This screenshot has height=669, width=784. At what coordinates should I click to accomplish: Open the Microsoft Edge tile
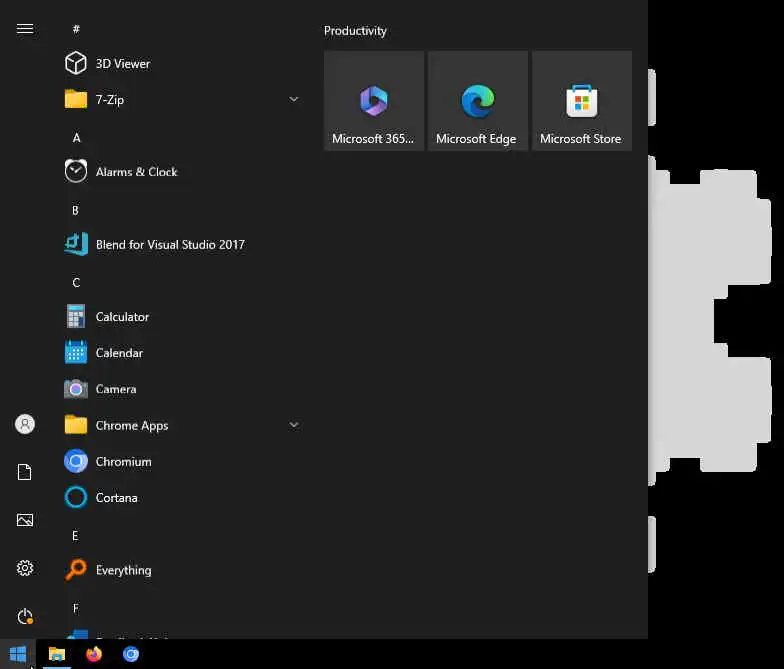point(478,100)
